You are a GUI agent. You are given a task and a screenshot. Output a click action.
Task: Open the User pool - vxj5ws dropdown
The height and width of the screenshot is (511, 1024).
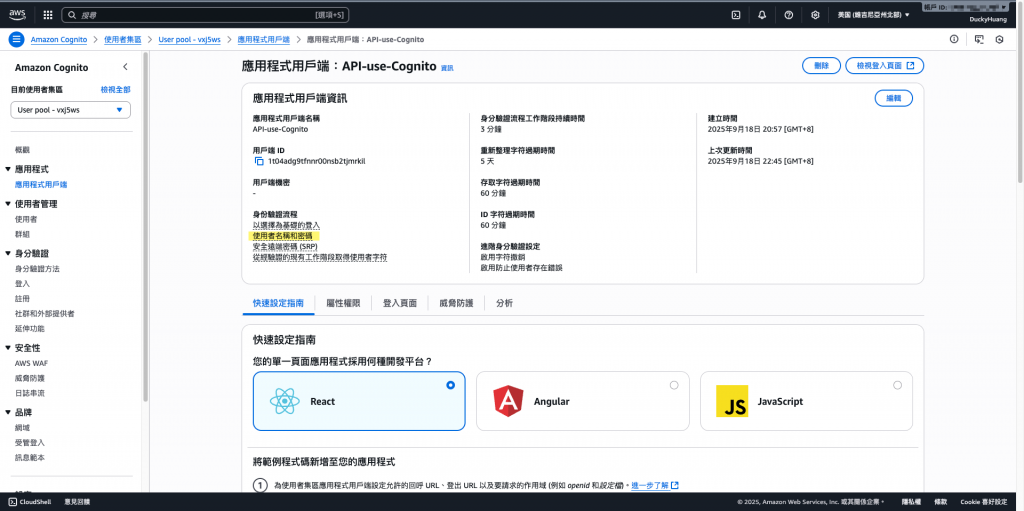click(x=71, y=110)
